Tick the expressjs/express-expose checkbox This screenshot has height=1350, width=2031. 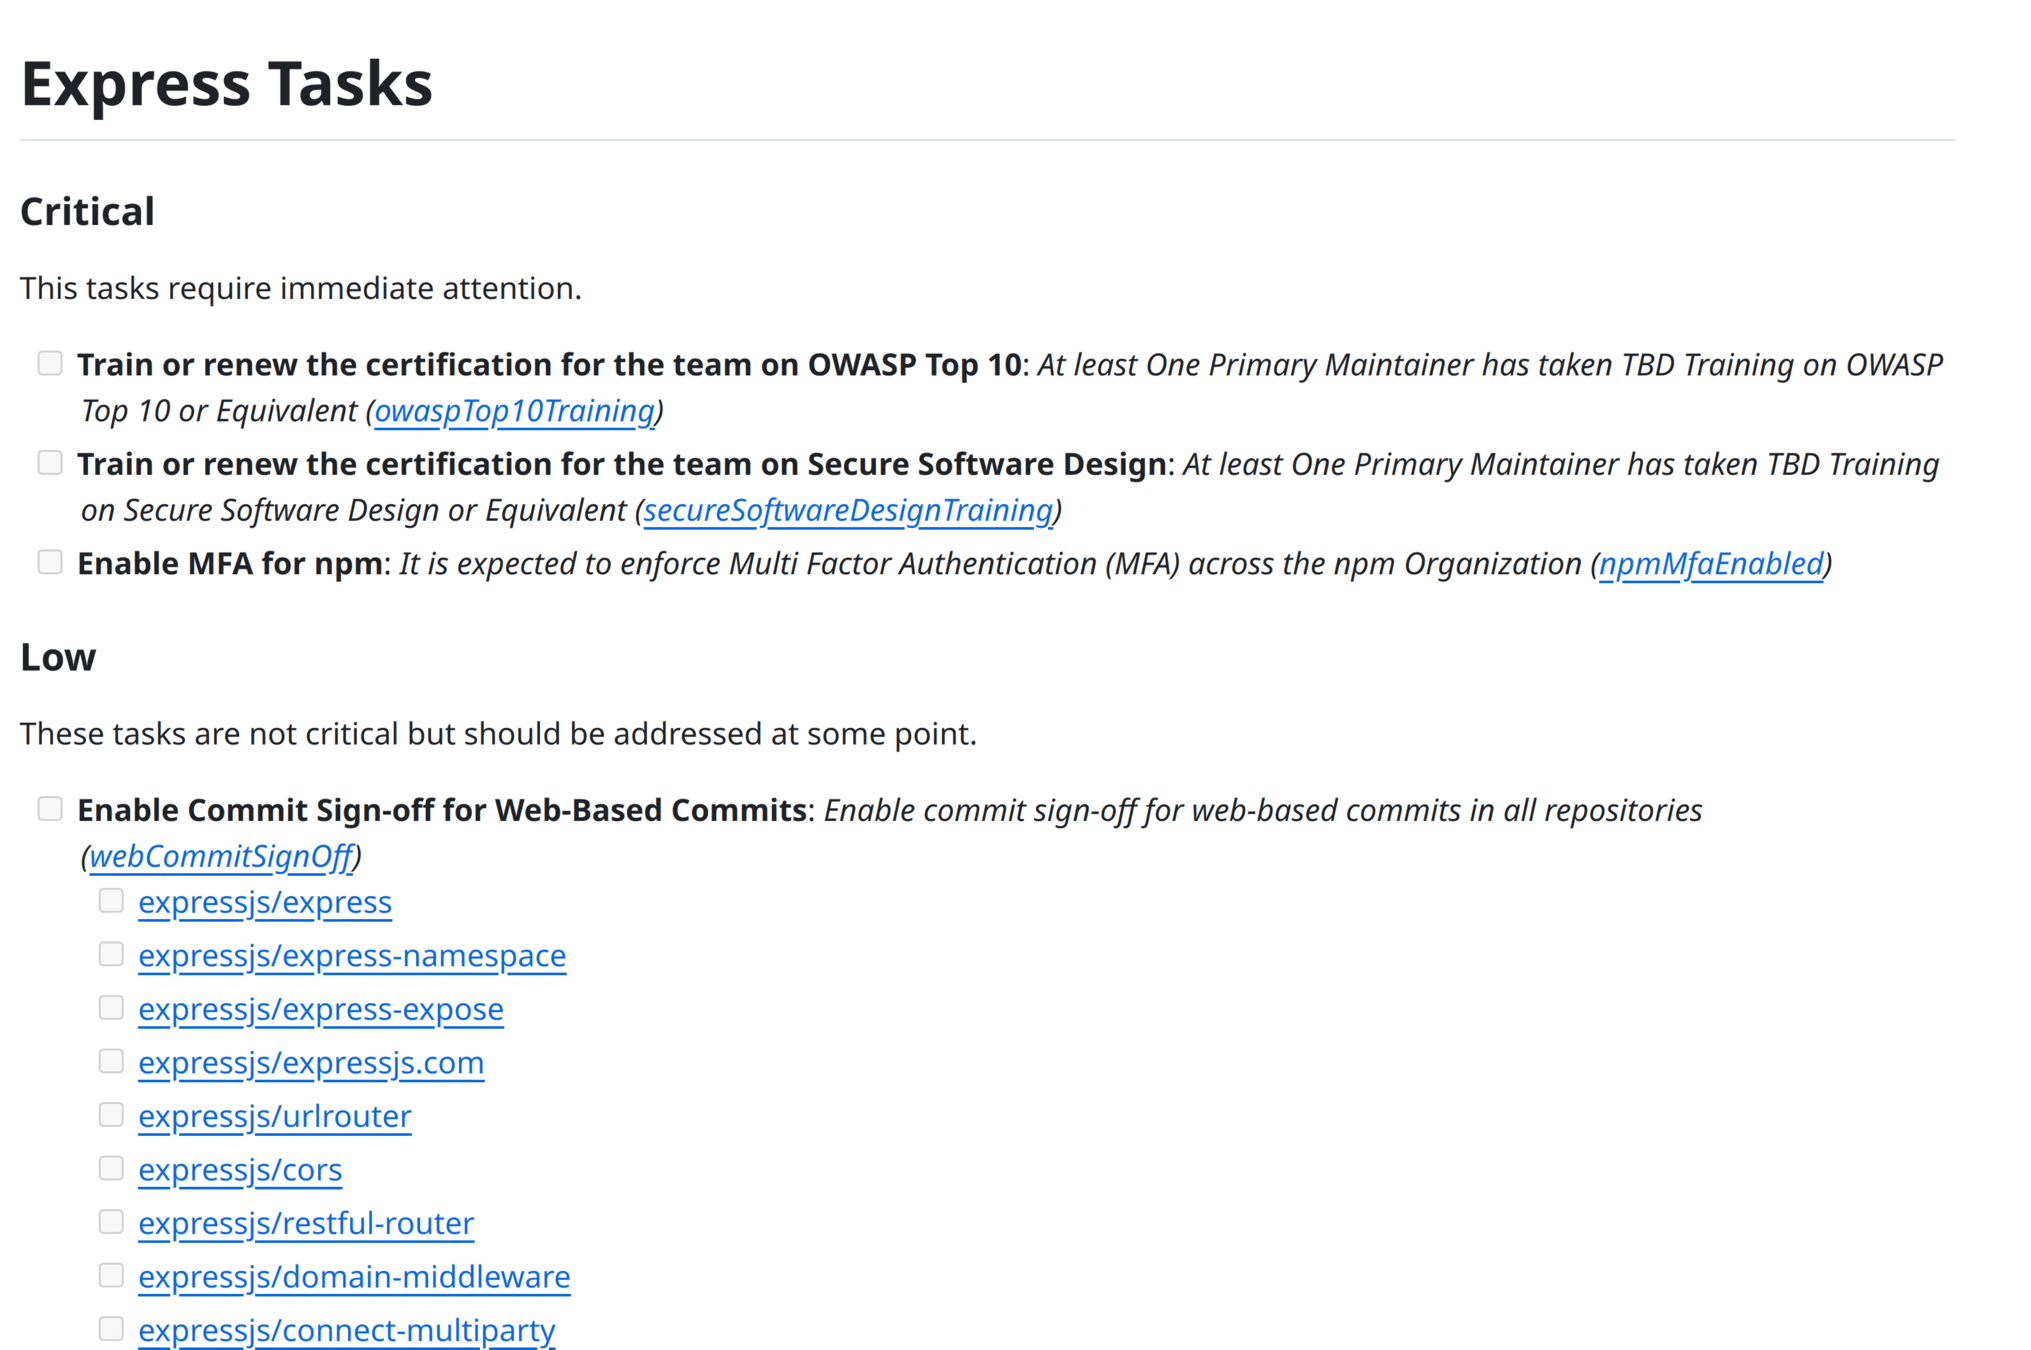(111, 1008)
